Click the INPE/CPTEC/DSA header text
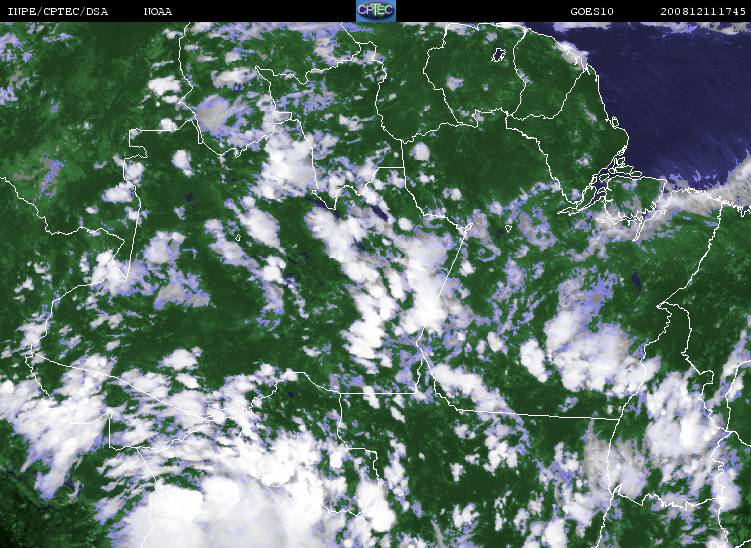 point(57,11)
